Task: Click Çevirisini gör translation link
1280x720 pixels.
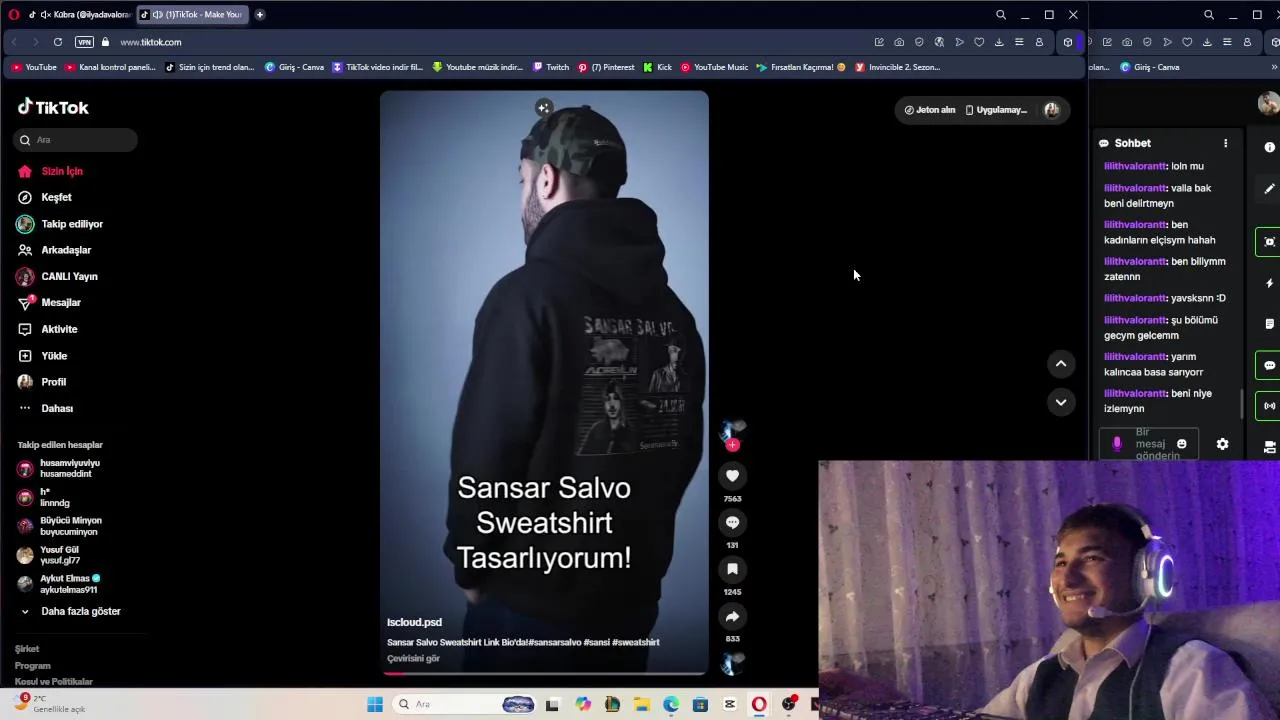Action: pos(413,658)
